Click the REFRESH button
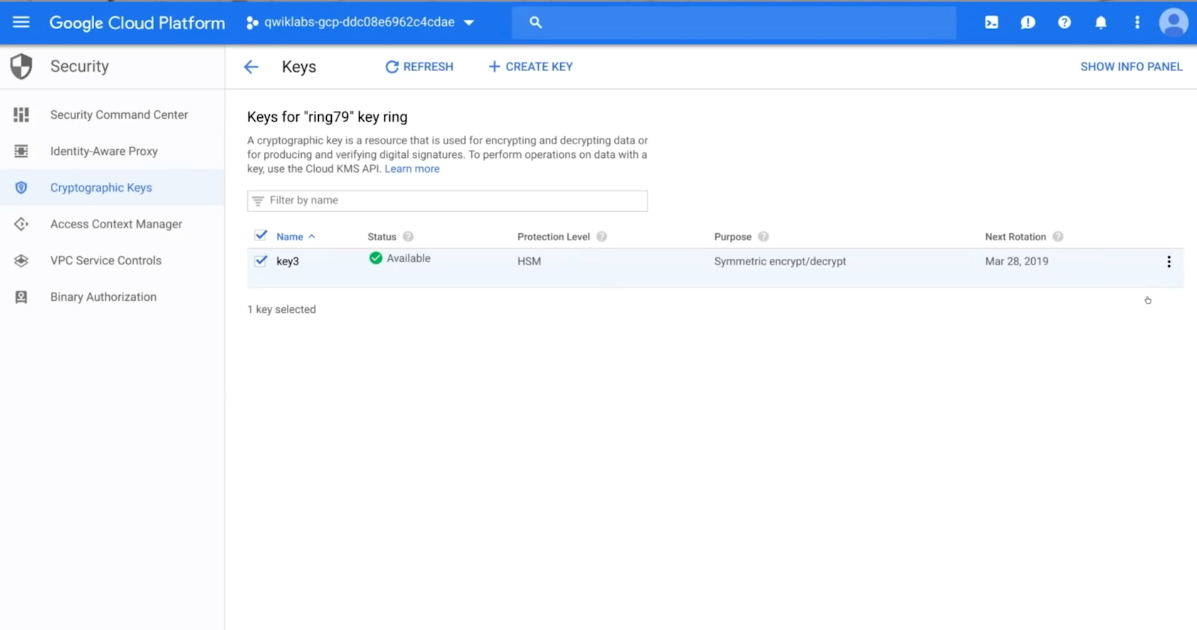Screen dimensions: 1197x630 (x=419, y=66)
